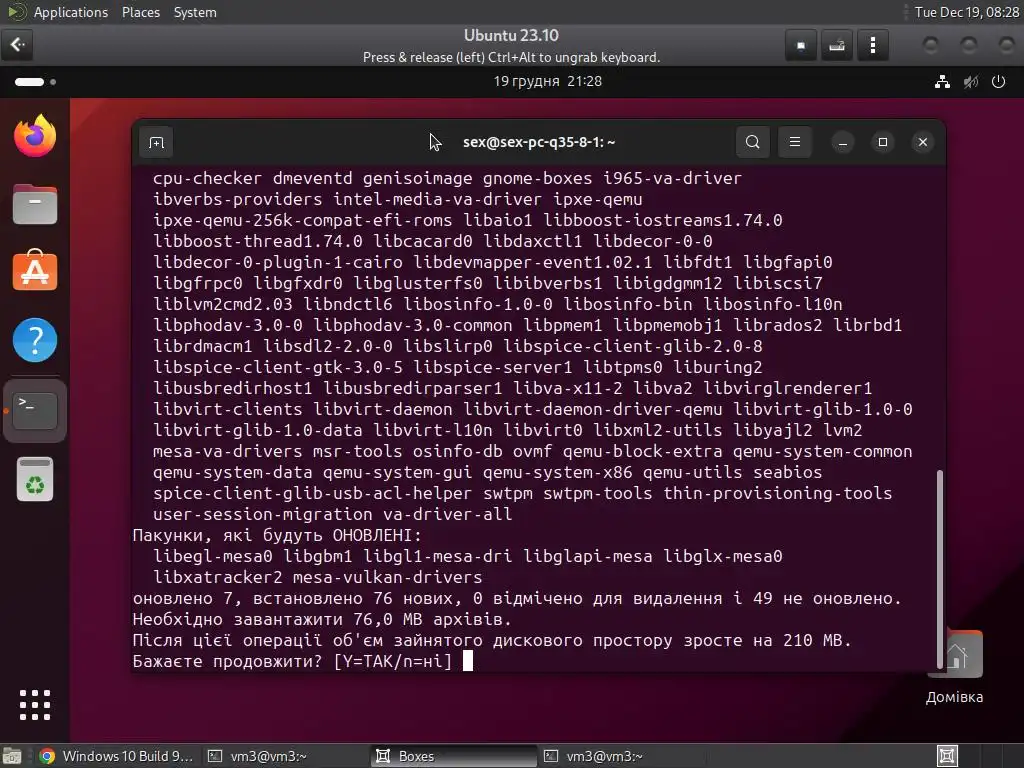The height and width of the screenshot is (768, 1024).
Task: Click the terminal title sex@sex-pc-q35-8-1
Action: 539,142
